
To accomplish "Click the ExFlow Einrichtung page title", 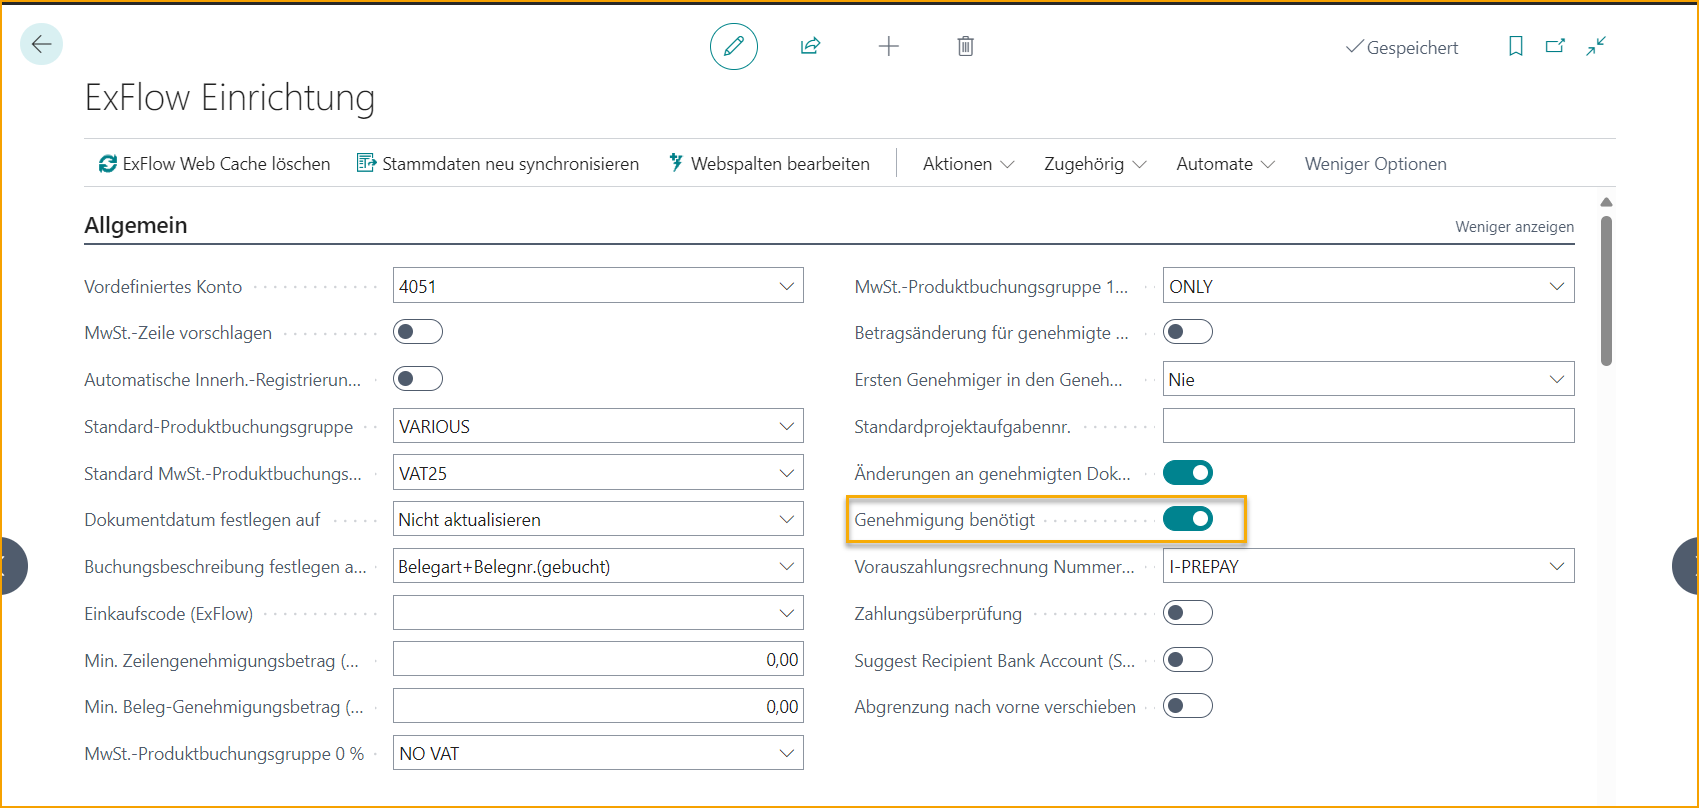I will click(x=230, y=97).
